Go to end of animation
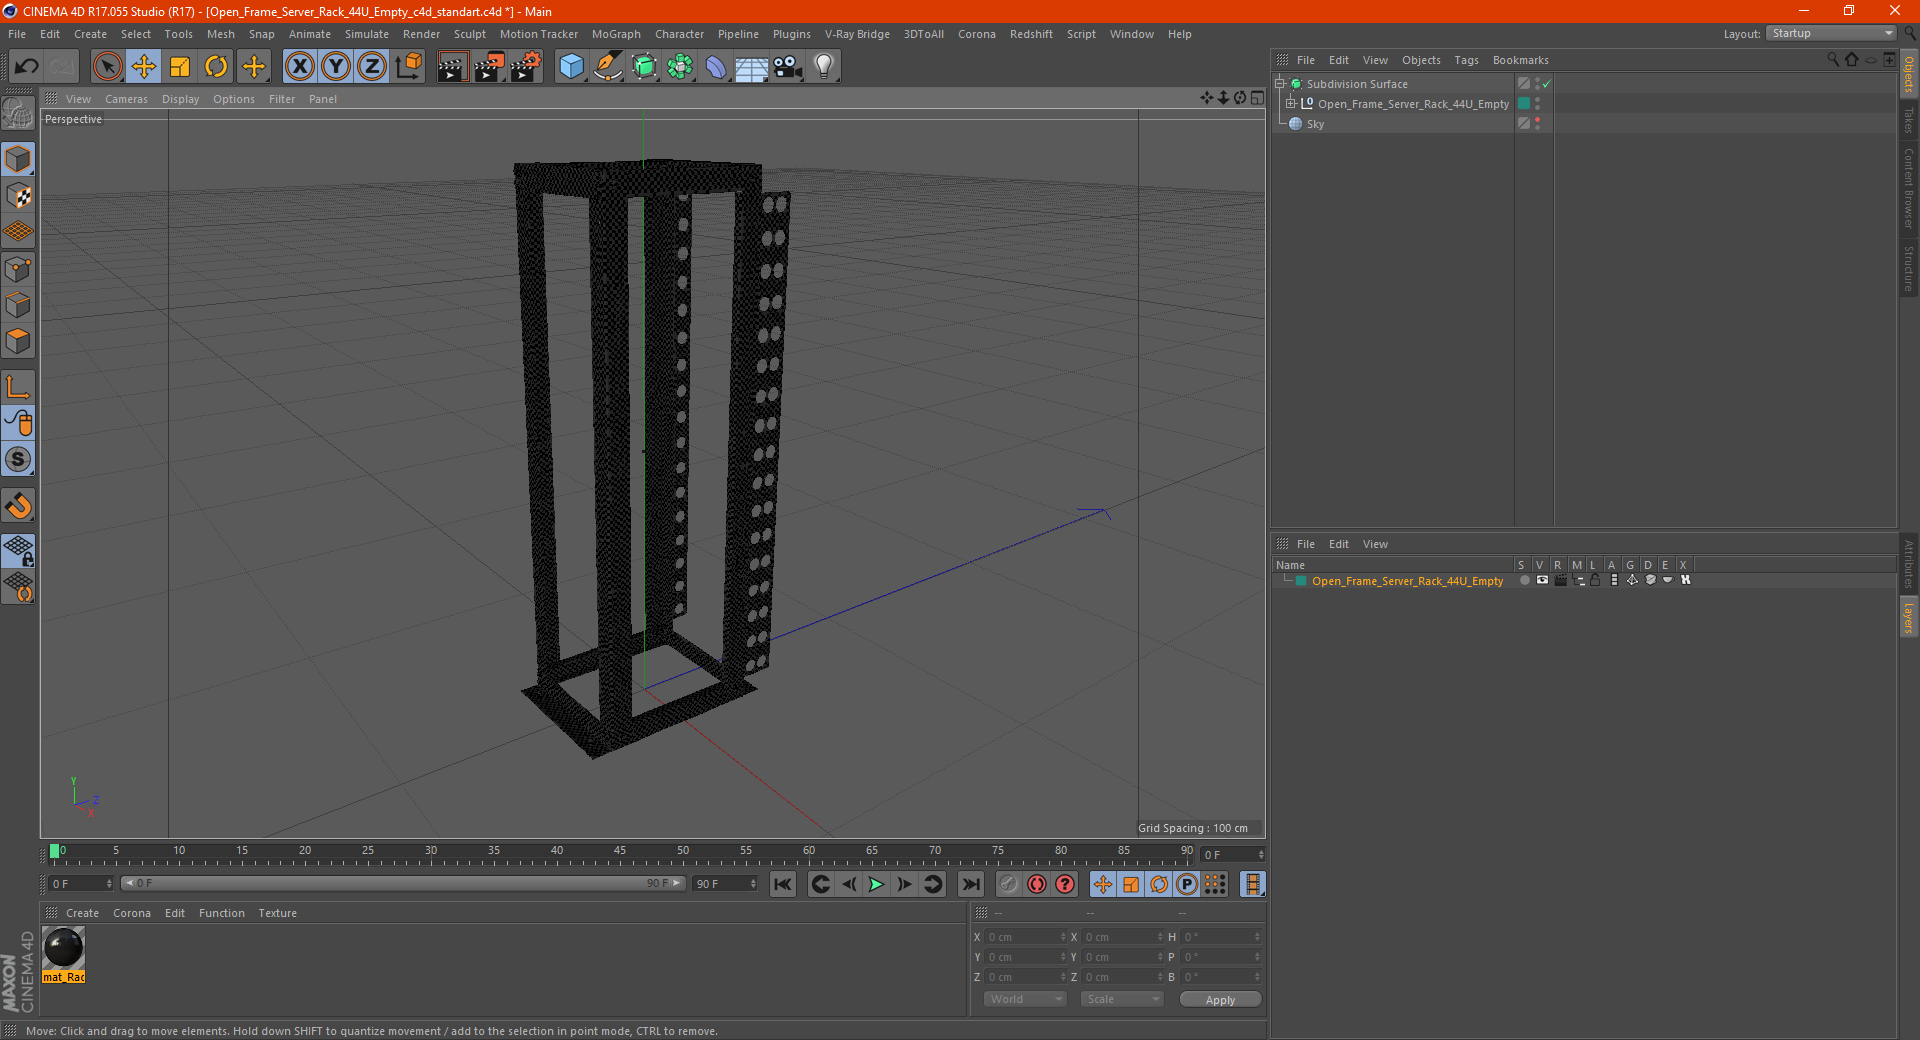The height and width of the screenshot is (1040, 1920). (970, 884)
